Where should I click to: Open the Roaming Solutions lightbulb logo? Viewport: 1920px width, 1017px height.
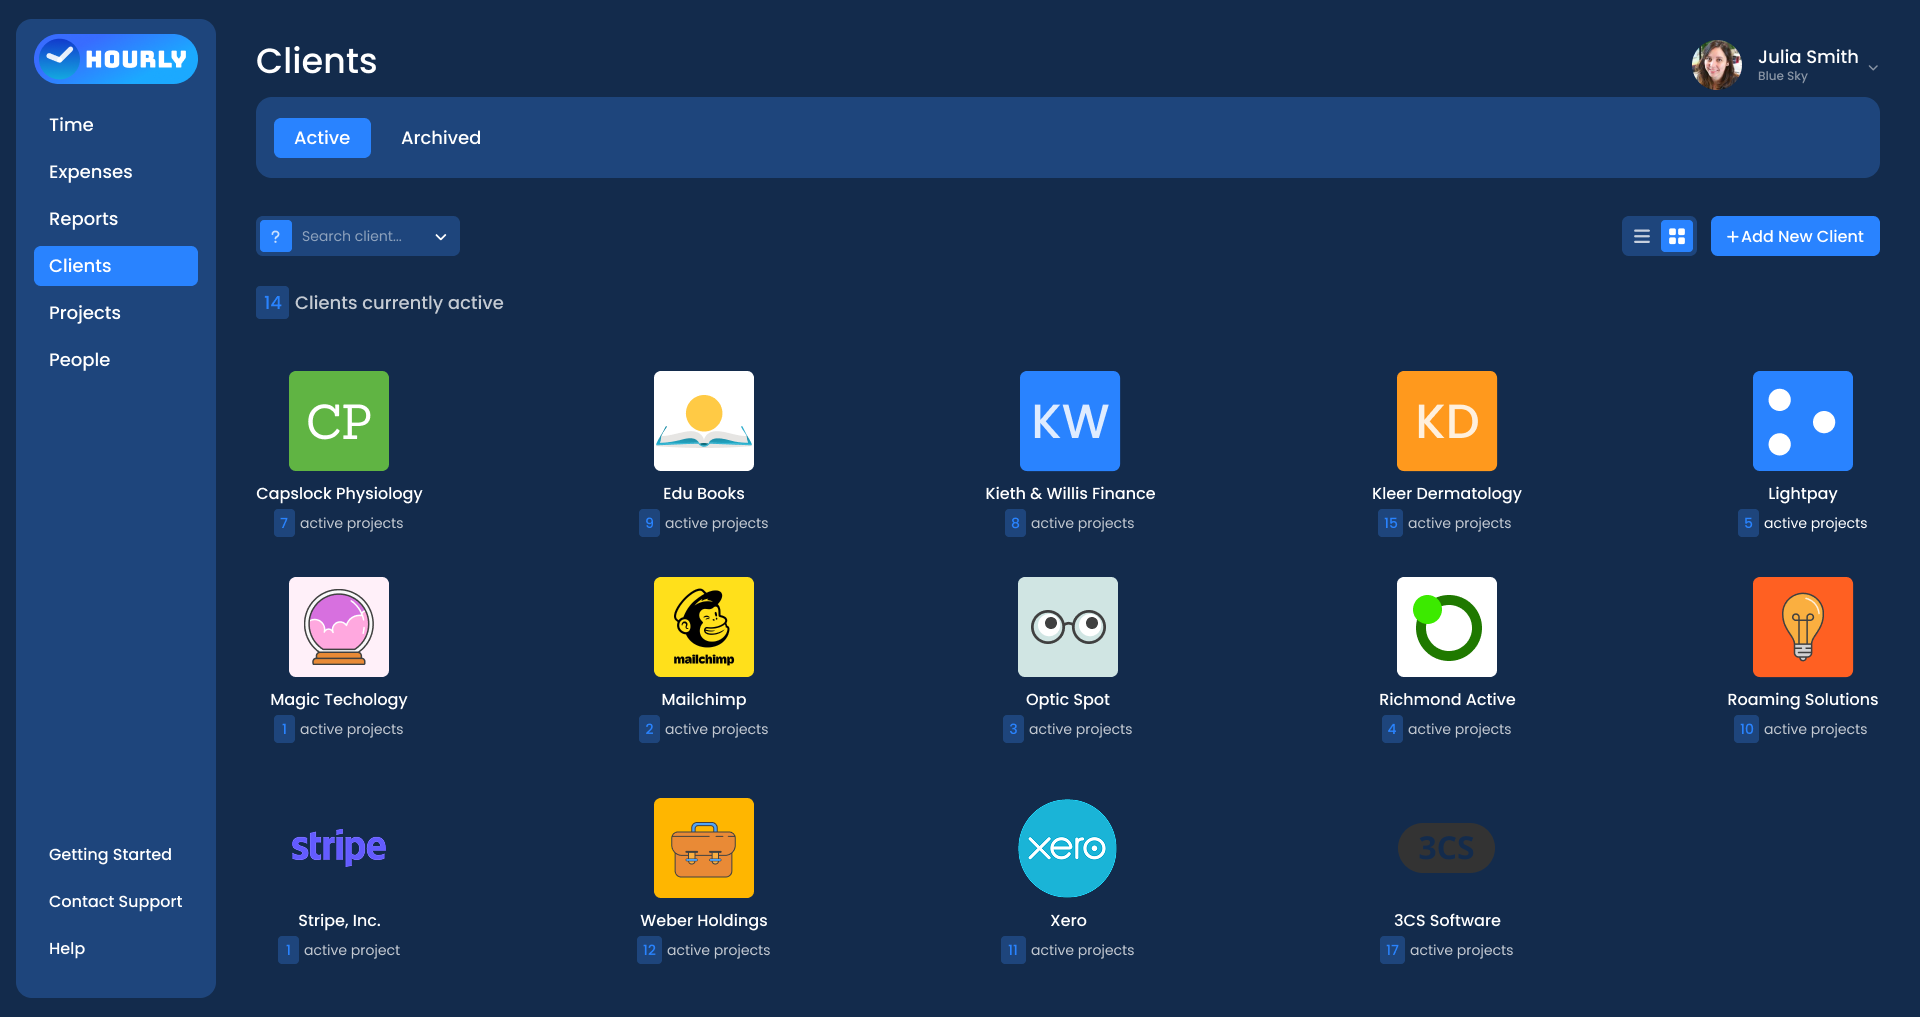(1803, 627)
